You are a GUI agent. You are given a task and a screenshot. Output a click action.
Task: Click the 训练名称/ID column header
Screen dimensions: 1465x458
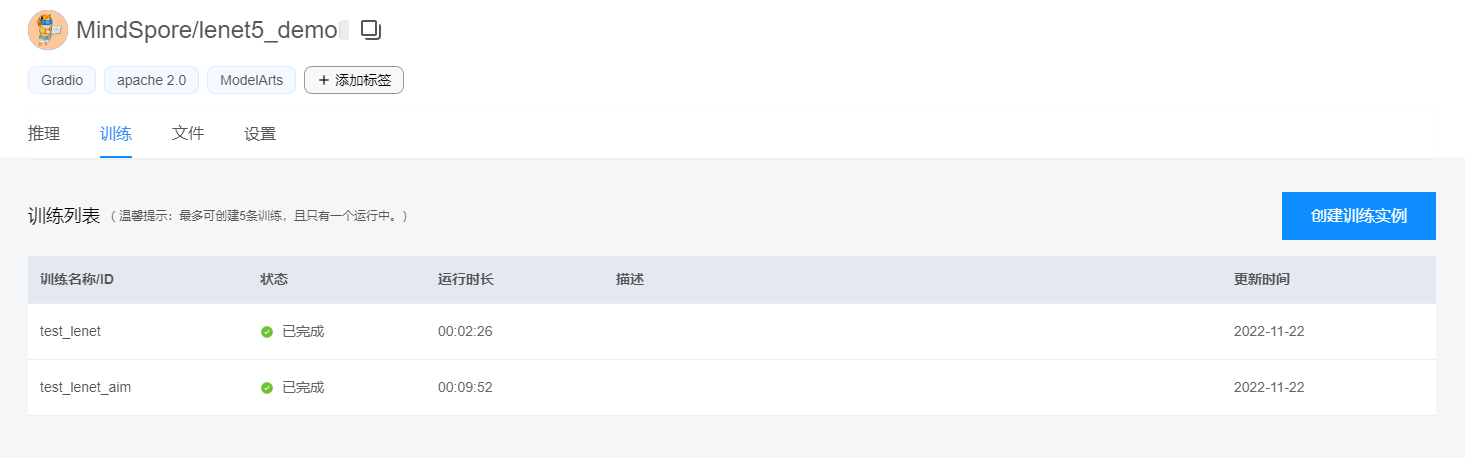76,280
